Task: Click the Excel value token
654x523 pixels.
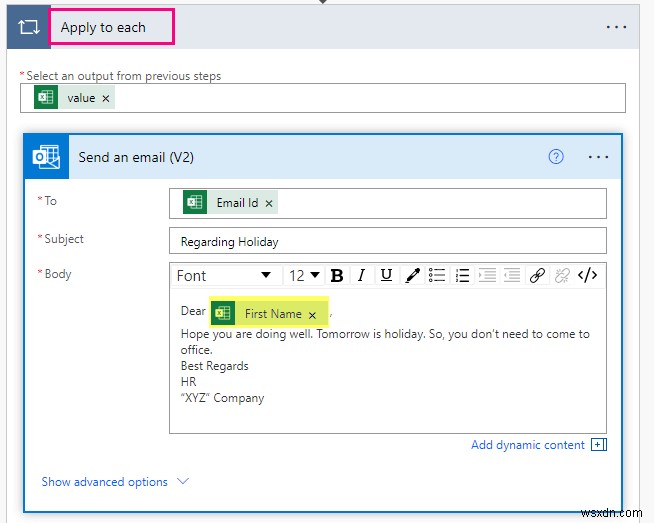Action: [74, 98]
